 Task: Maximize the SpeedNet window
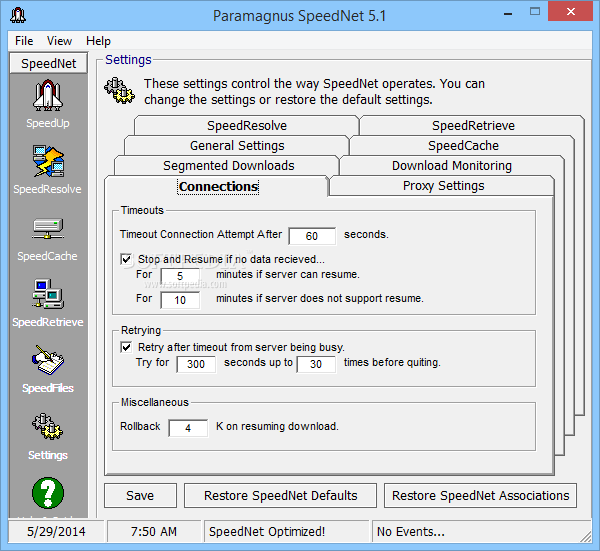tap(535, 11)
